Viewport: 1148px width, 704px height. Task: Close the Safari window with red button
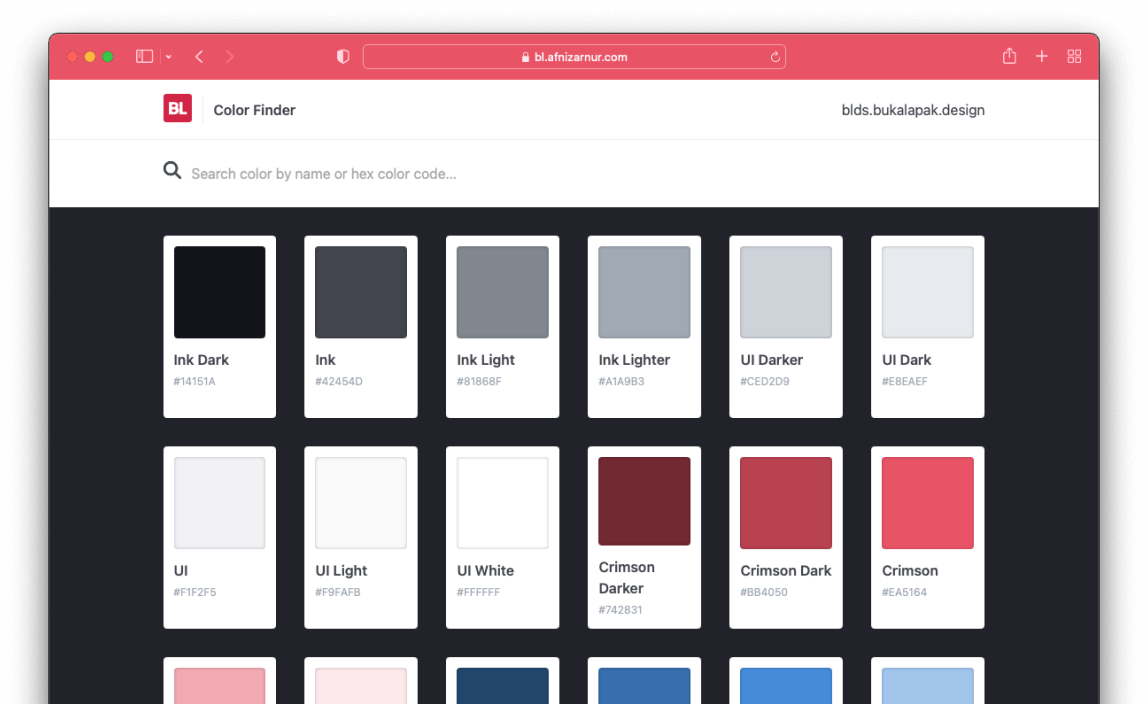click(x=72, y=56)
